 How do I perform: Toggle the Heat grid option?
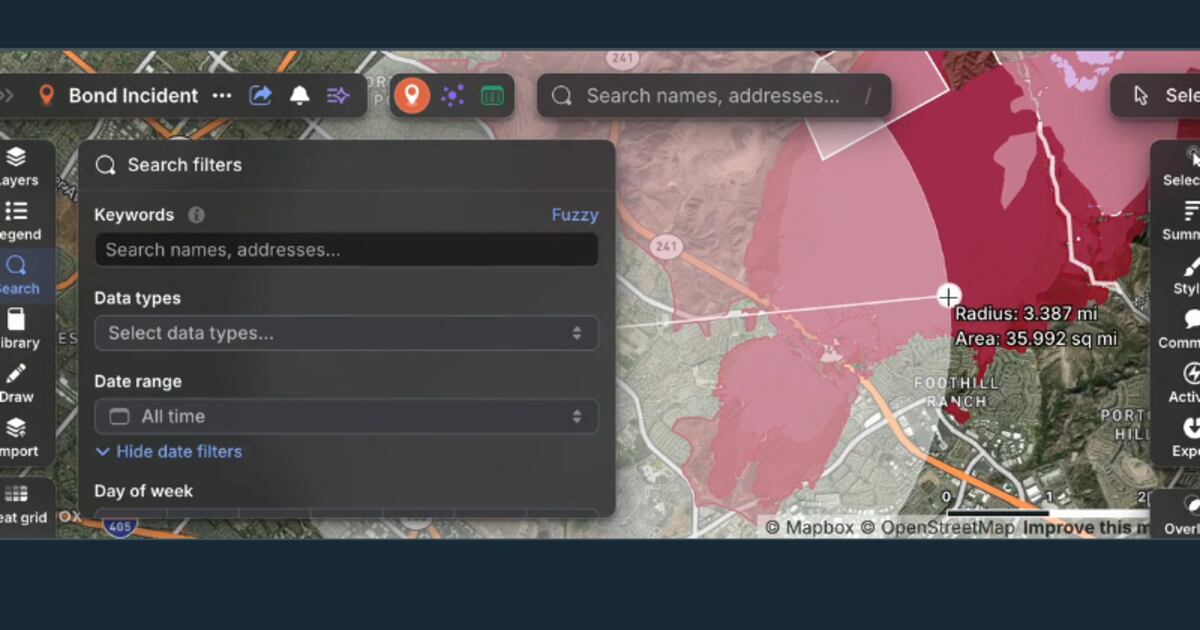(20, 504)
